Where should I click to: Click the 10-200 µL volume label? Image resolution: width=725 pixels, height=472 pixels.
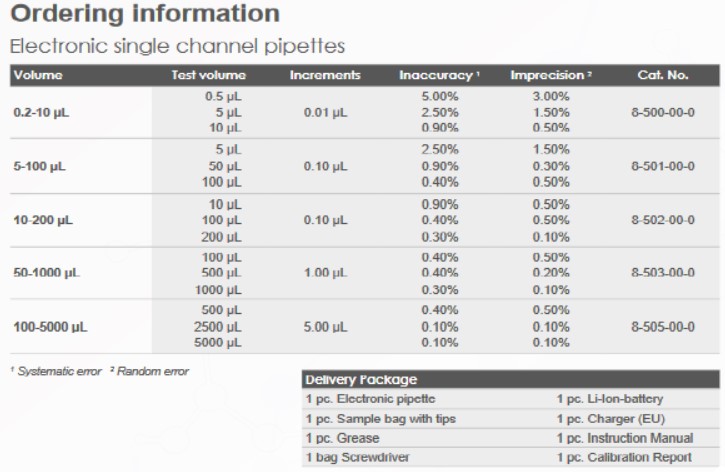click(43, 220)
